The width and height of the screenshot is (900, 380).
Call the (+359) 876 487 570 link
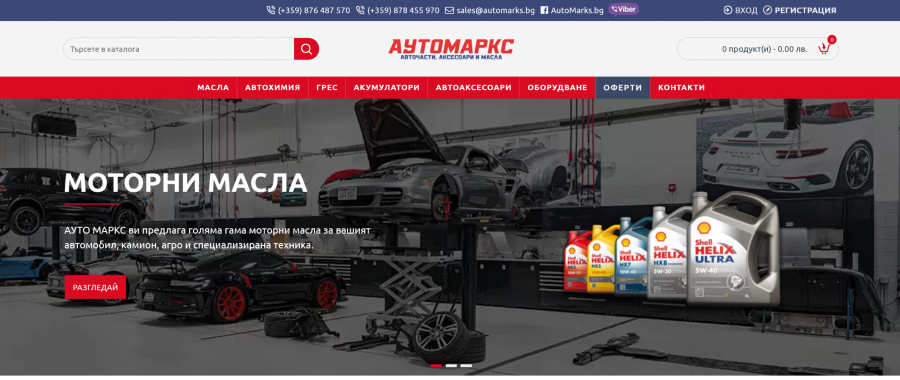coord(314,10)
